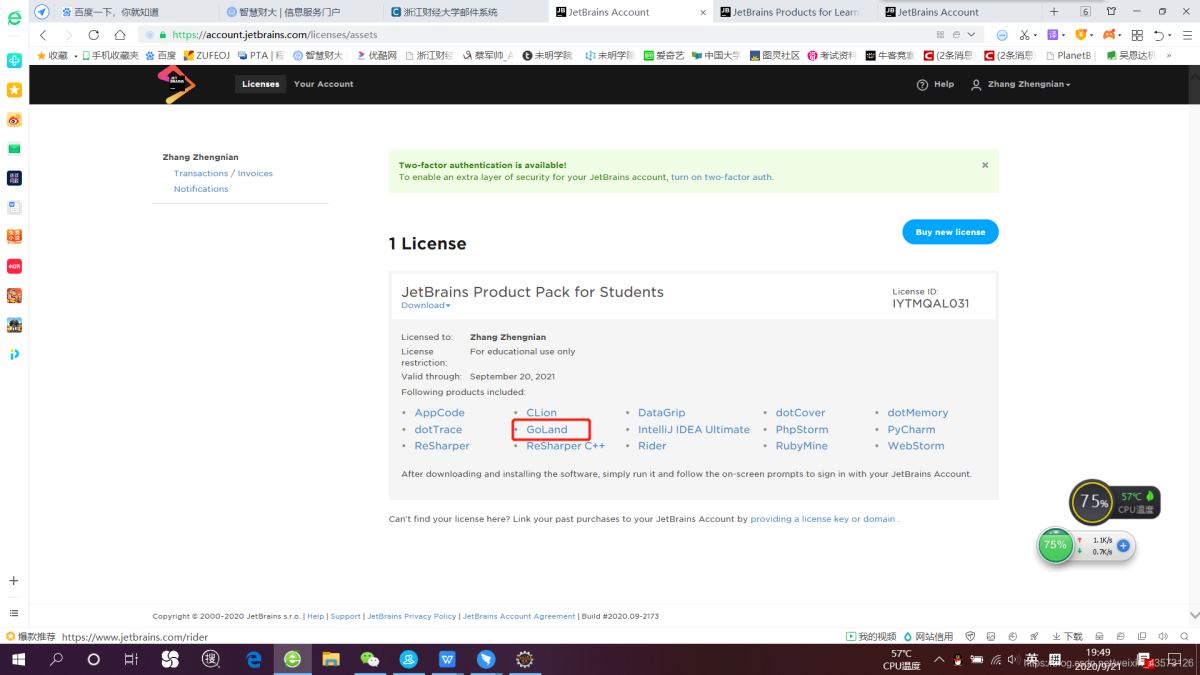Open the GoLand product link
The width and height of the screenshot is (1200, 675).
pyautogui.click(x=548, y=429)
